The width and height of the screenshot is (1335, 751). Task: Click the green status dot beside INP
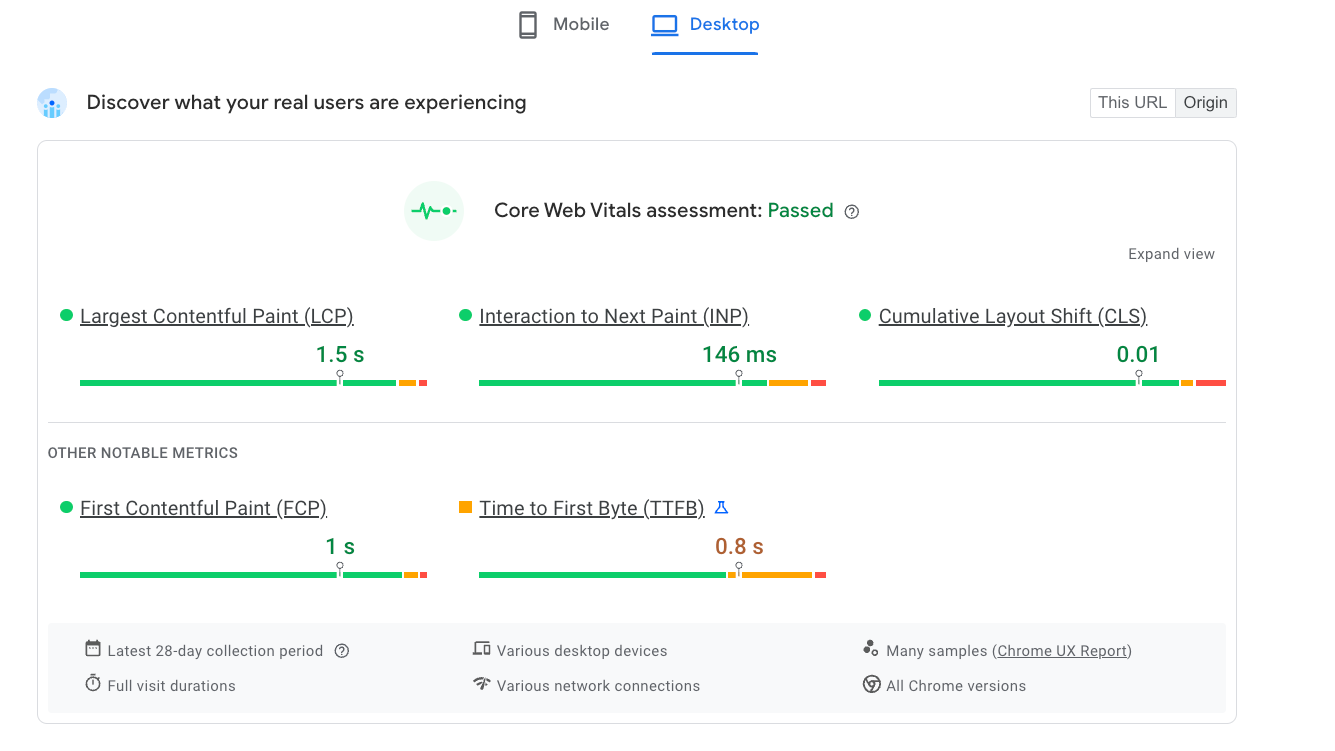pos(465,315)
